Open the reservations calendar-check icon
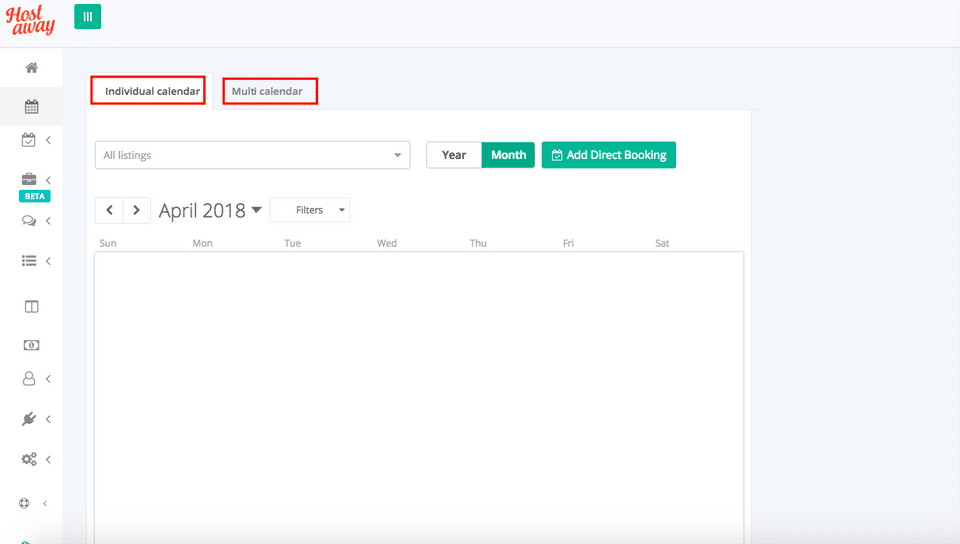Image resolution: width=960 pixels, height=544 pixels. click(29, 140)
